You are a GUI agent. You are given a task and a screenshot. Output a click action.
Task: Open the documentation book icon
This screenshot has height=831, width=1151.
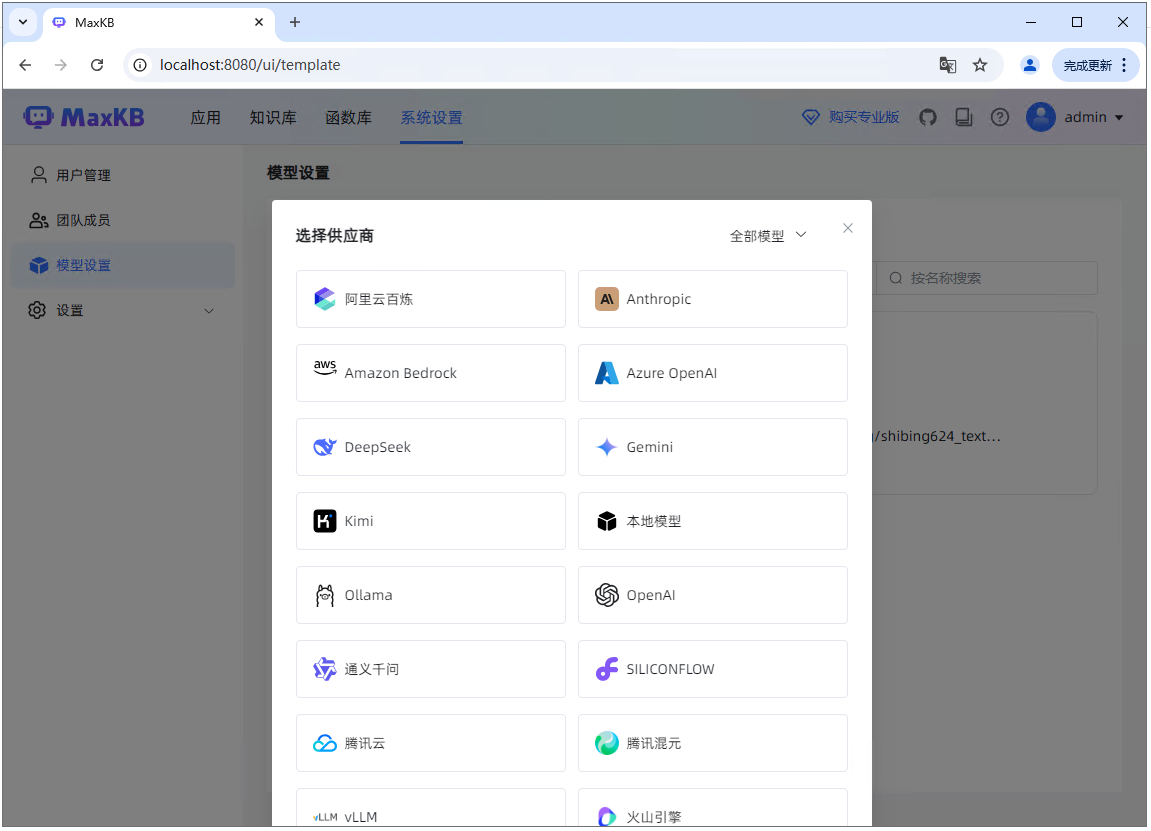point(964,117)
